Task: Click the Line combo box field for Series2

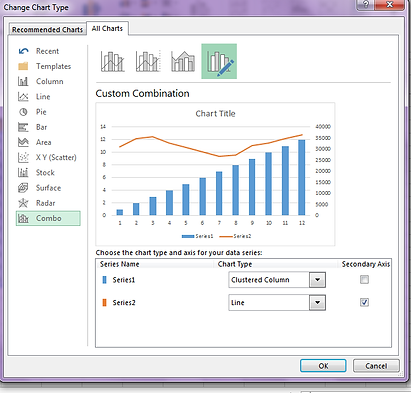Action: pos(277,303)
